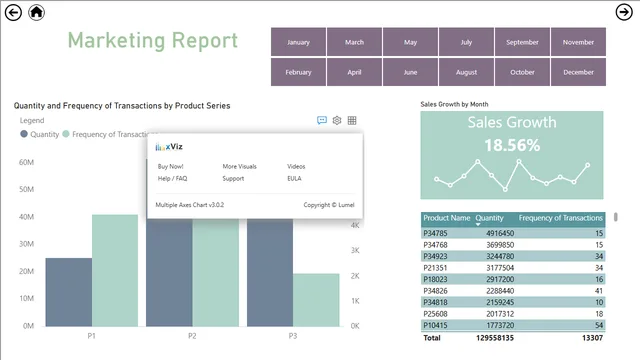This screenshot has height=360, width=640.
Task: Select table row P10415
Action: click(513, 325)
